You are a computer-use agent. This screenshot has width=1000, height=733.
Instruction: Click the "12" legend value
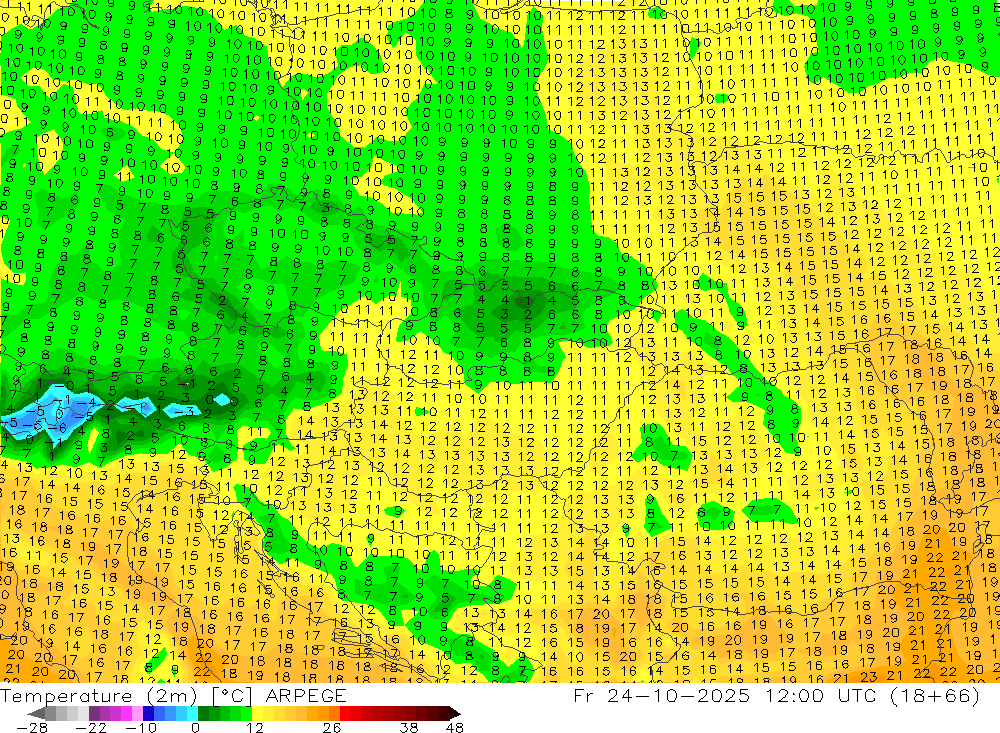tap(254, 727)
